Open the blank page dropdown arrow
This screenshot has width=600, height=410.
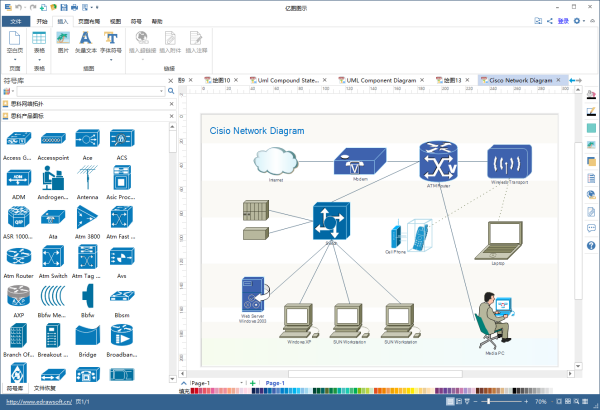(x=15, y=59)
